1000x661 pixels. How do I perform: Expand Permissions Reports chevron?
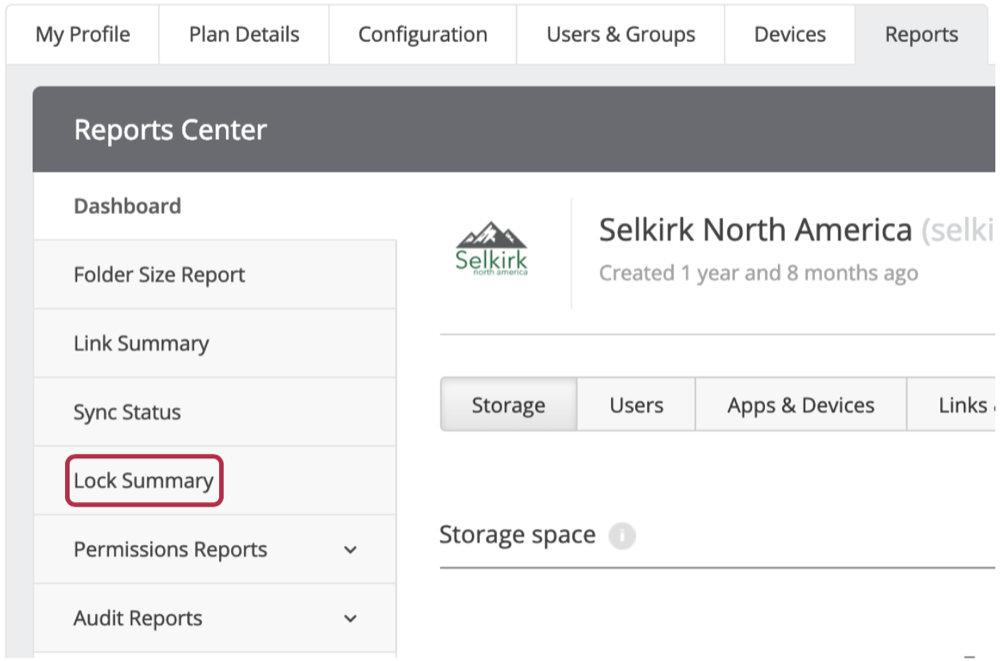coord(350,550)
